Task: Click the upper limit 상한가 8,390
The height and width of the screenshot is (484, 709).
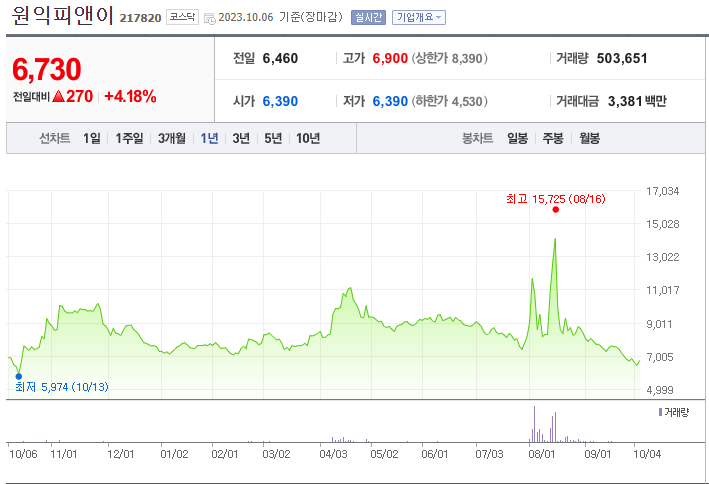Action: pyautogui.click(x=449, y=58)
